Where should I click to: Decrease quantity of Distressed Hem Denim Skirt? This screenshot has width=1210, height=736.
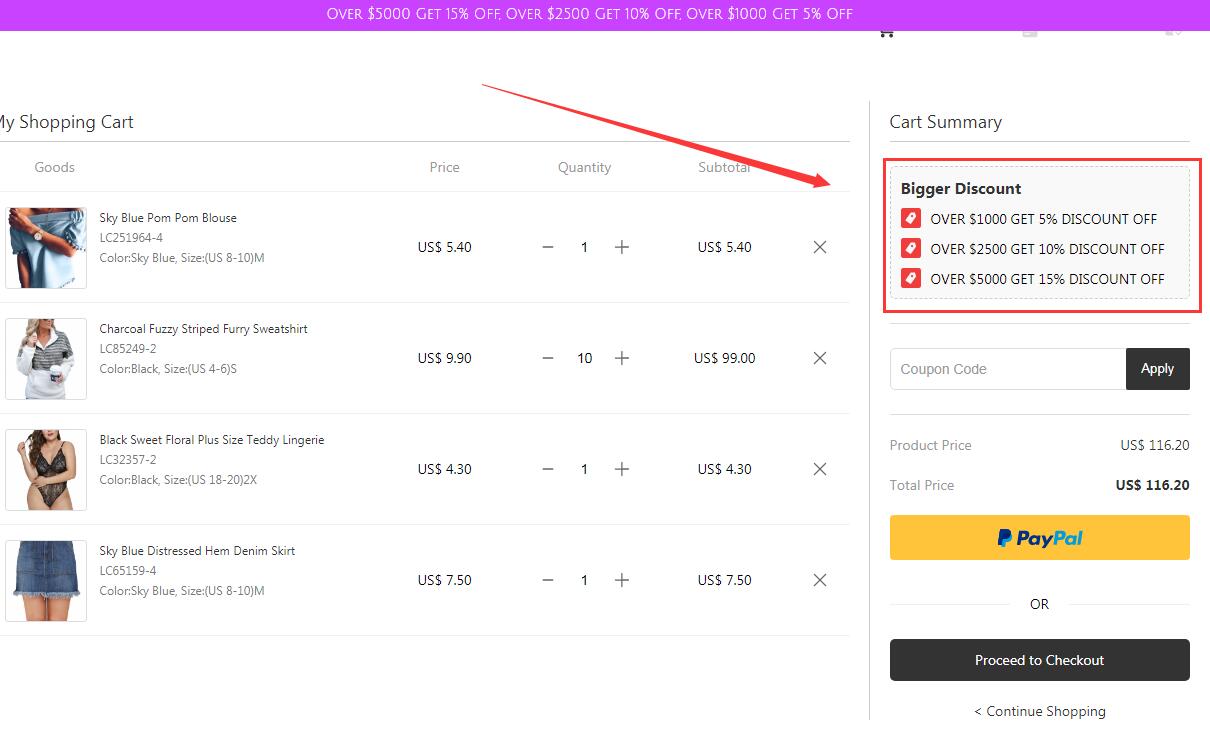548,580
